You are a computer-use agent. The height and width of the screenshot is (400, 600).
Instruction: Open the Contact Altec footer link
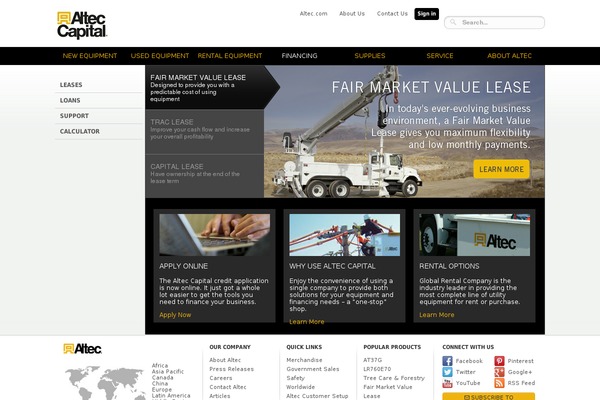(228, 387)
